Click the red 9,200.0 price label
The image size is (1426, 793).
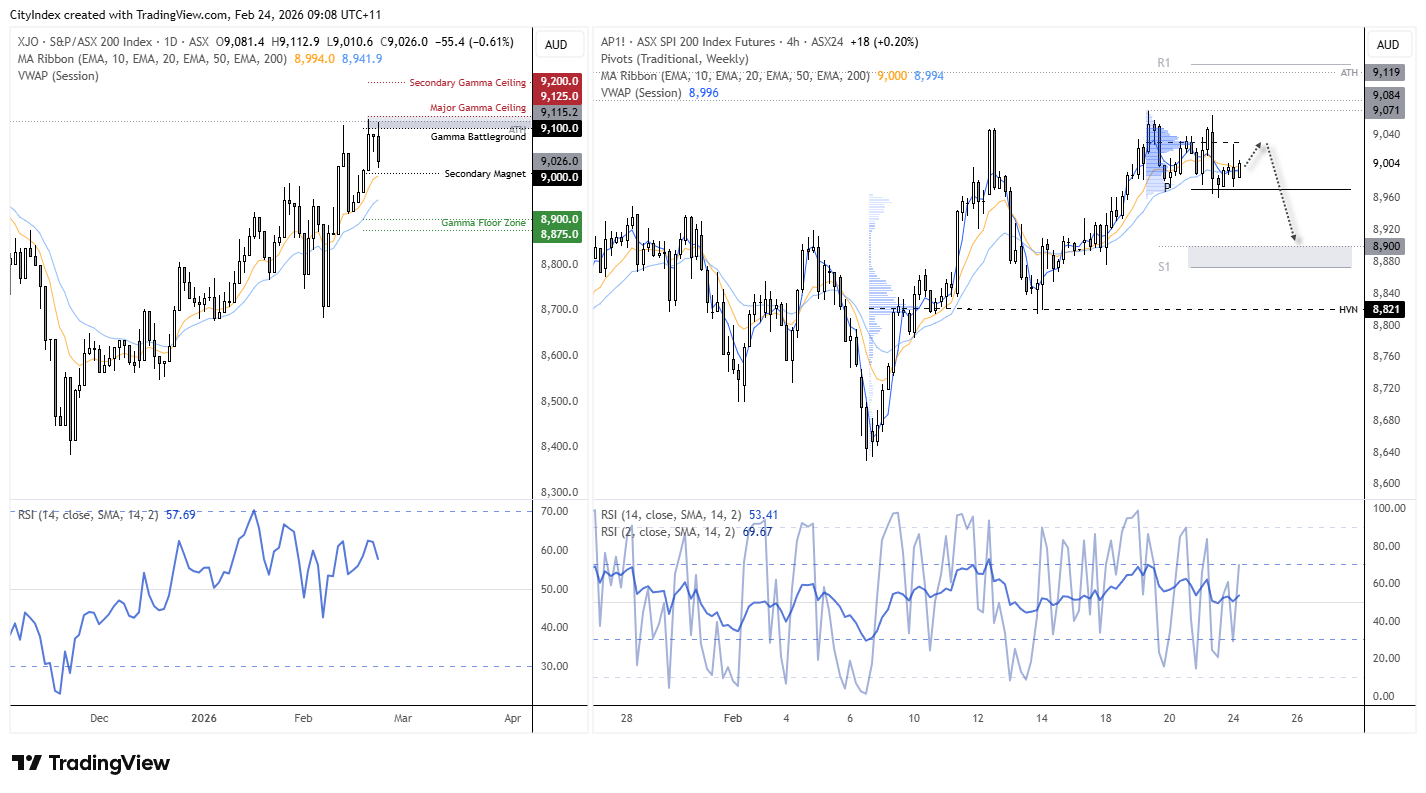point(558,81)
